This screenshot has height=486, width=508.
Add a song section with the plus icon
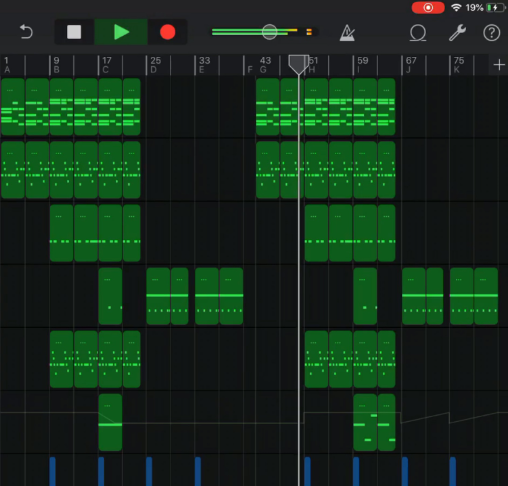coord(499,65)
